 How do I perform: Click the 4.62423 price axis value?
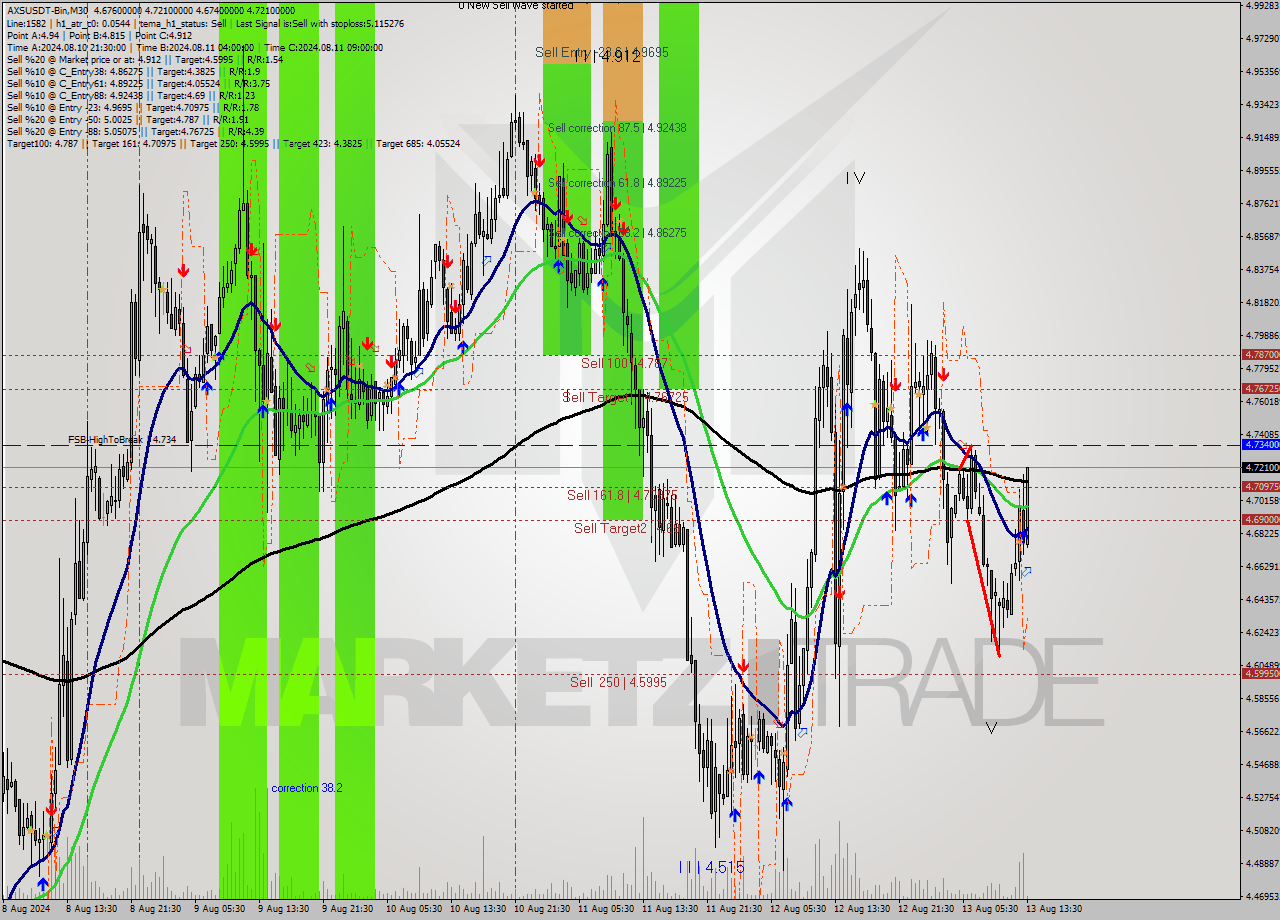click(1262, 632)
